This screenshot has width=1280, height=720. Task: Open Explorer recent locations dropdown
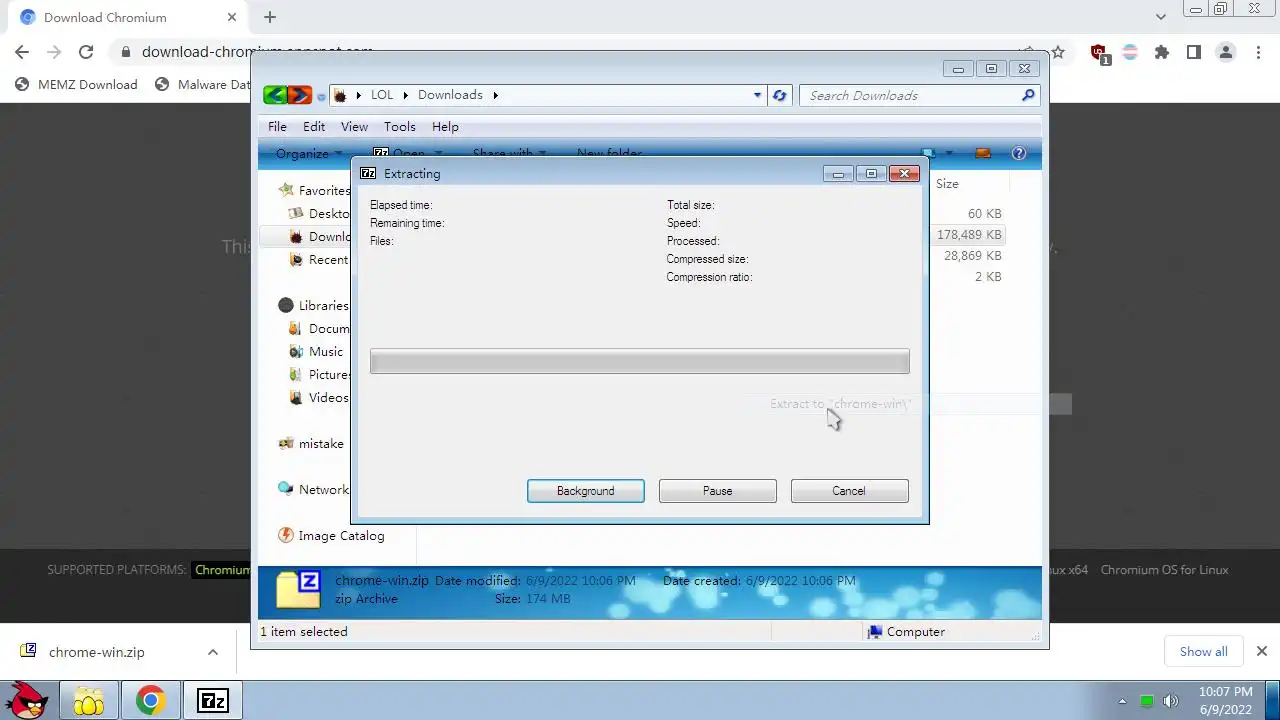point(321,97)
